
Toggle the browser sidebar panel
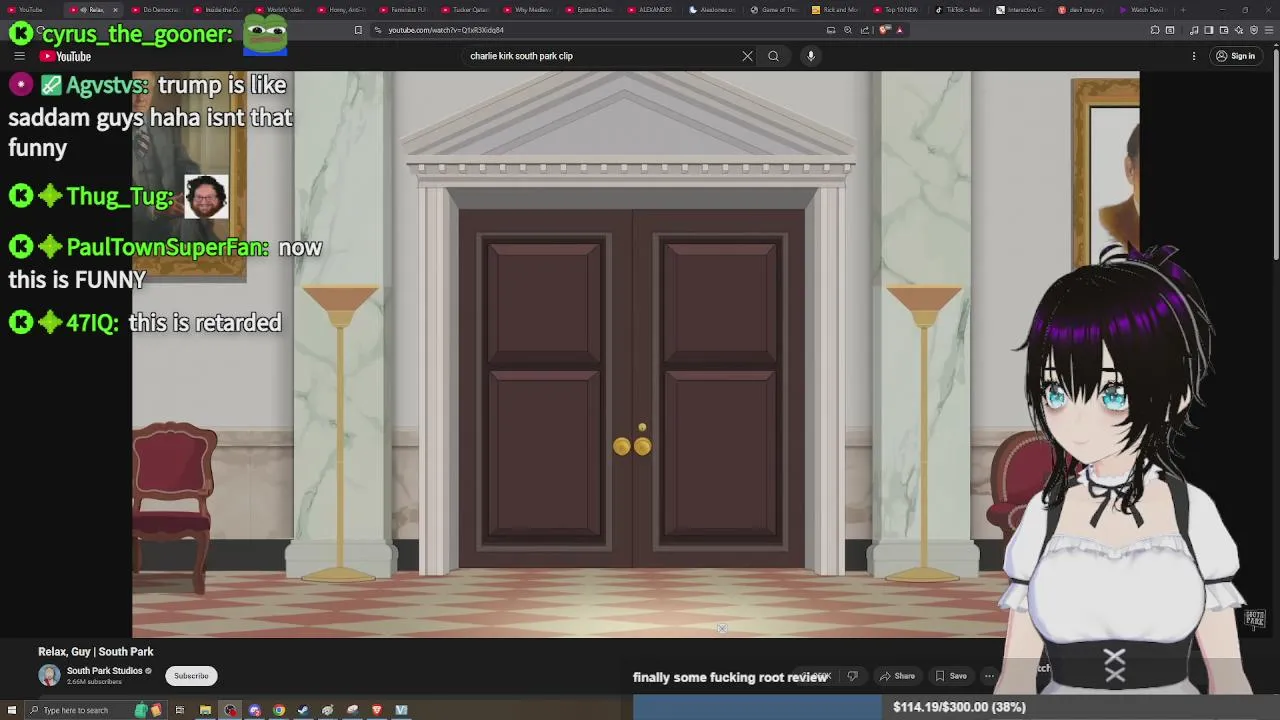coord(1209,30)
